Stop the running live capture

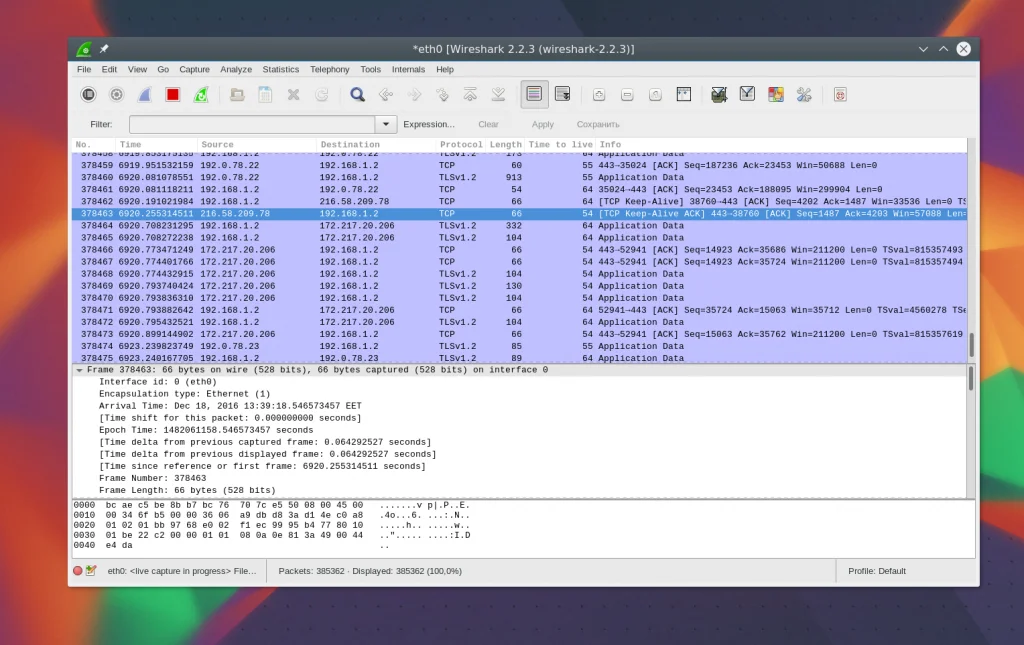point(173,94)
